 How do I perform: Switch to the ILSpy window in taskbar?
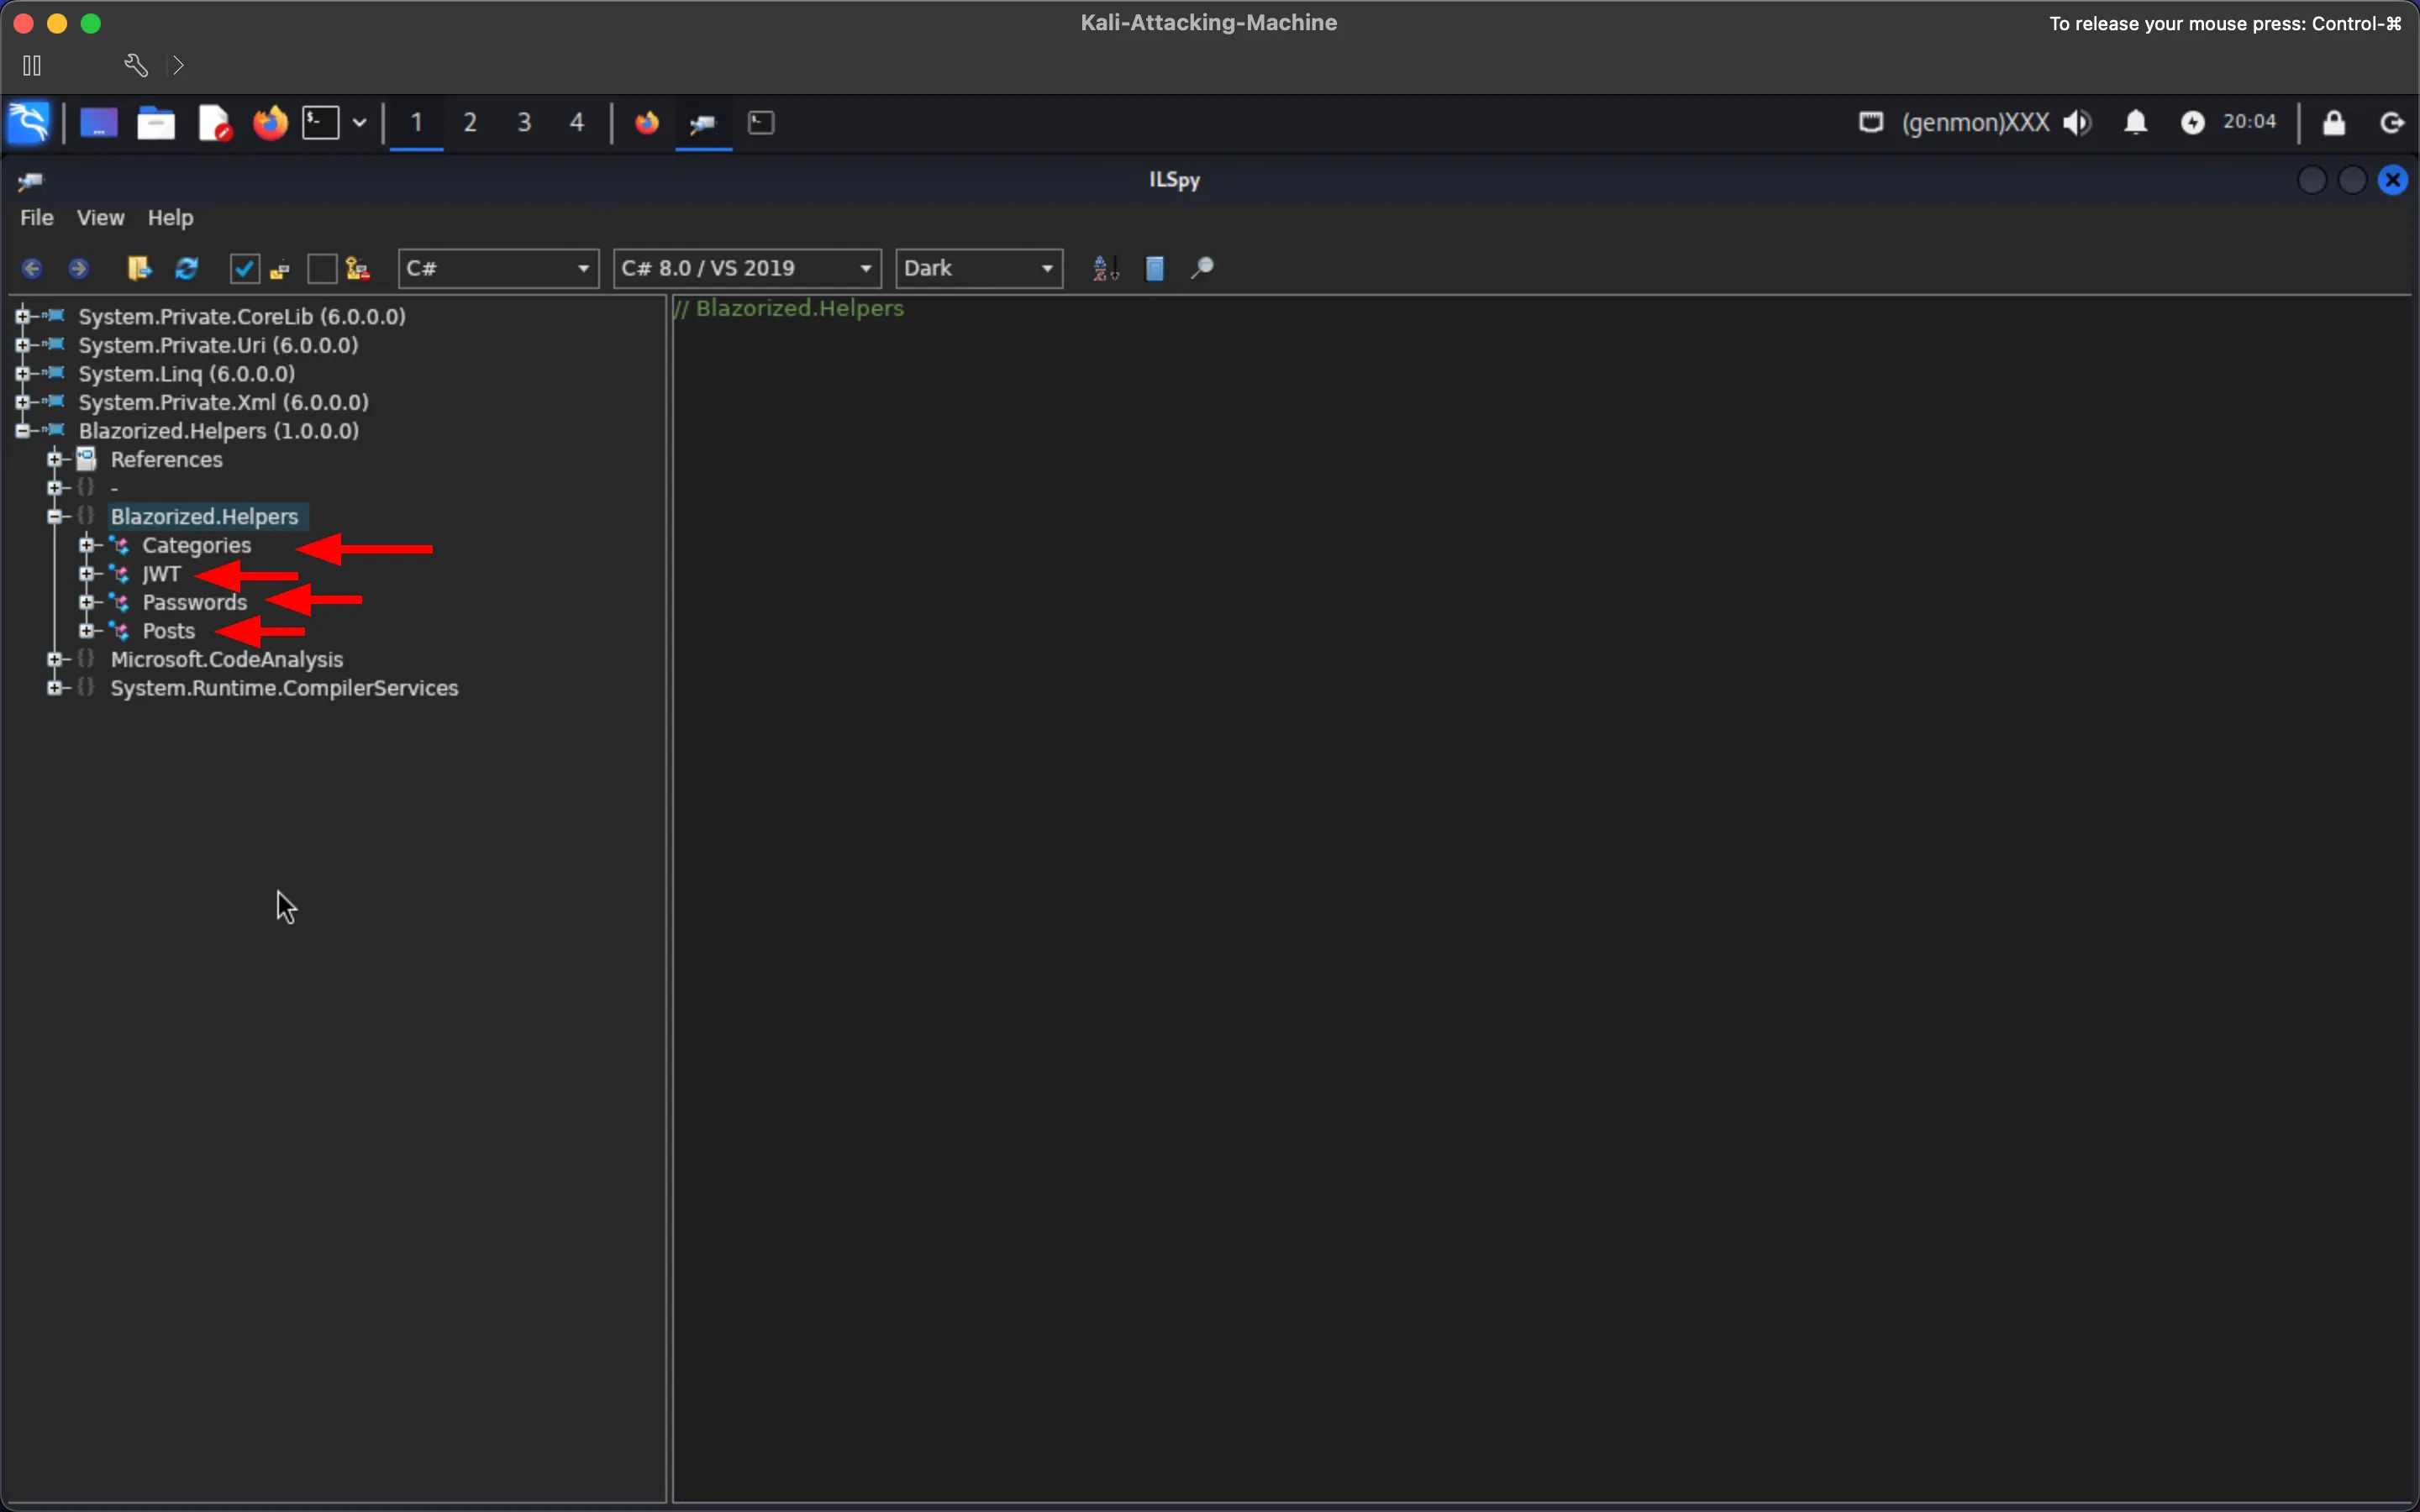703,123
